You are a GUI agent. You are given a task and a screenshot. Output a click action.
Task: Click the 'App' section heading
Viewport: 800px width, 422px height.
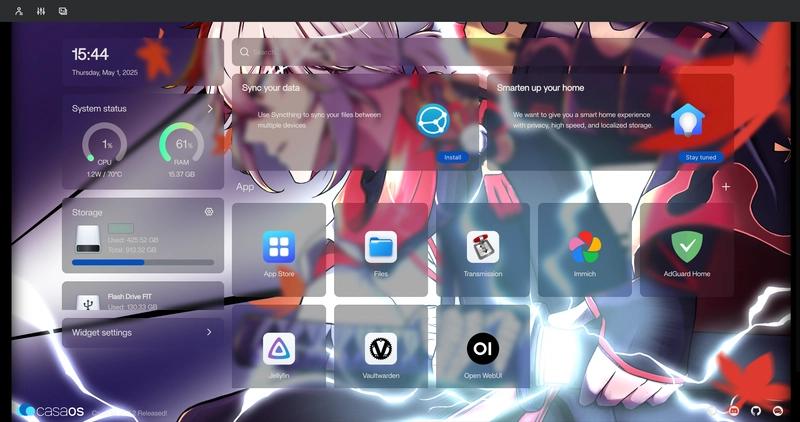tap(245, 187)
